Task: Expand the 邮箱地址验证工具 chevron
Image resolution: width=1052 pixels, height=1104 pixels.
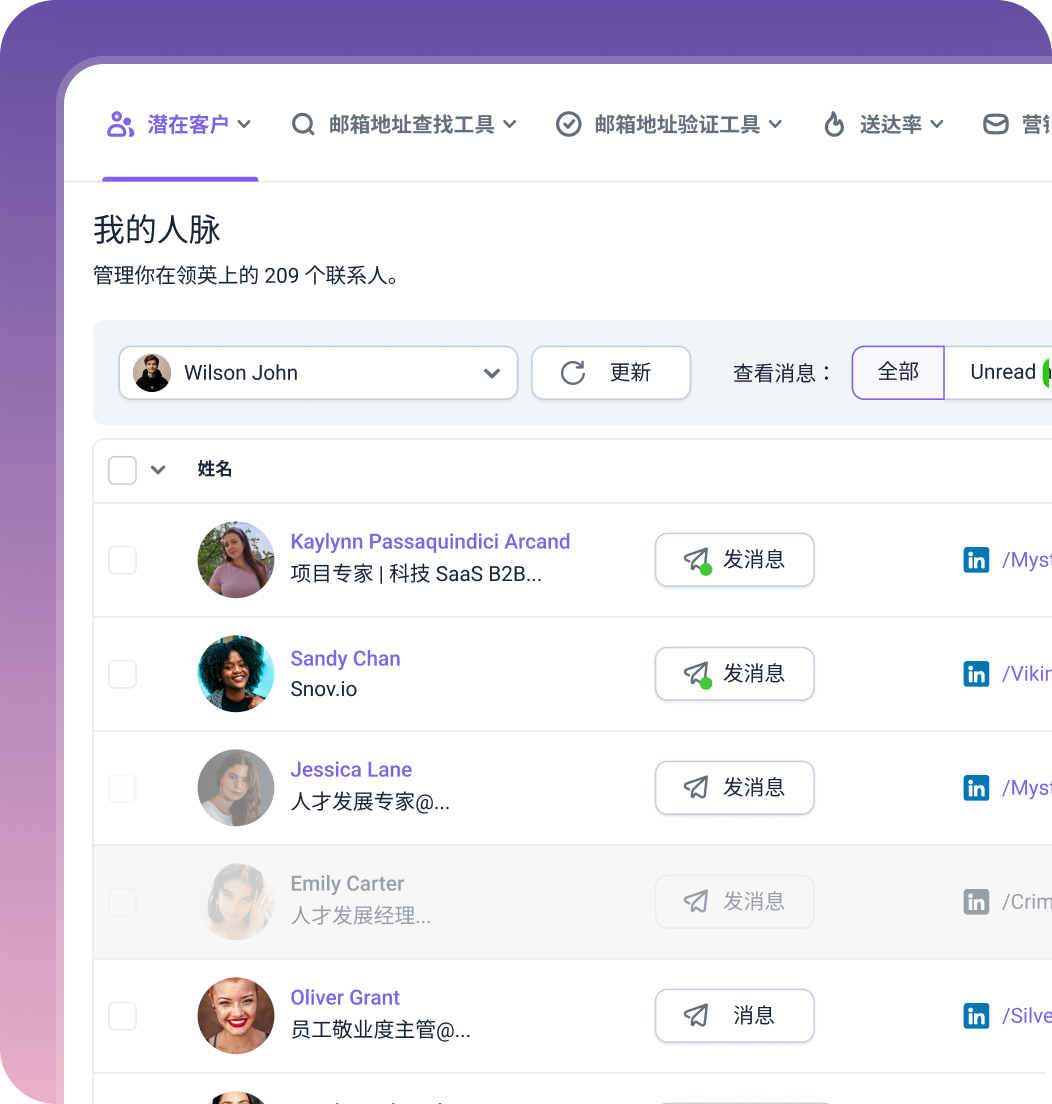Action: coord(775,125)
